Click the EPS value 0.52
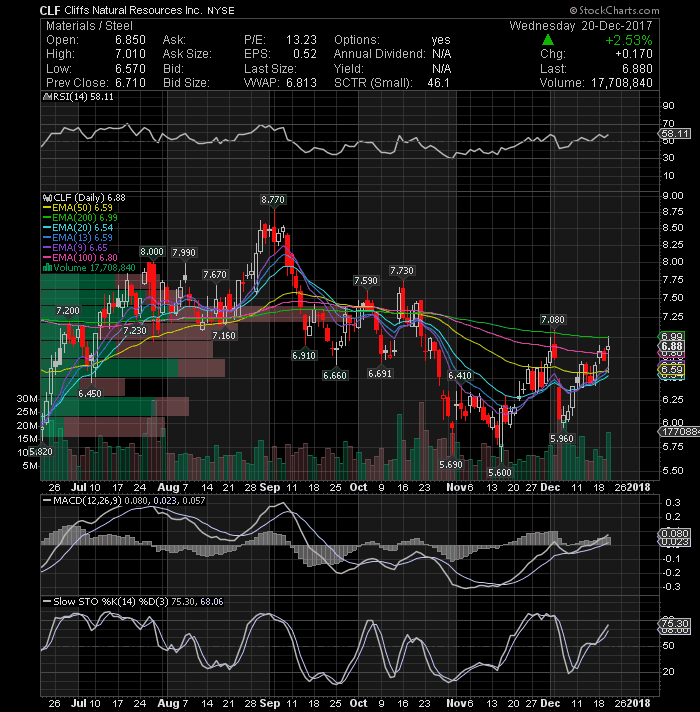700x712 pixels. (305, 54)
